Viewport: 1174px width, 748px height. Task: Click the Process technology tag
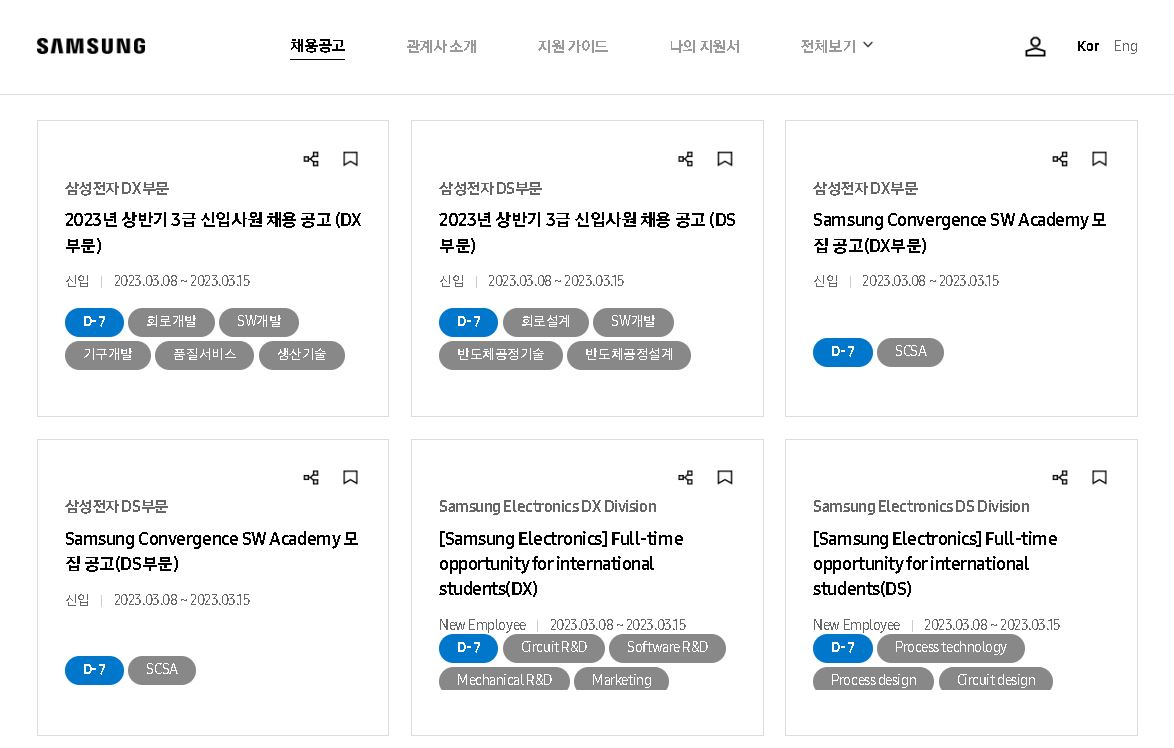(x=951, y=648)
